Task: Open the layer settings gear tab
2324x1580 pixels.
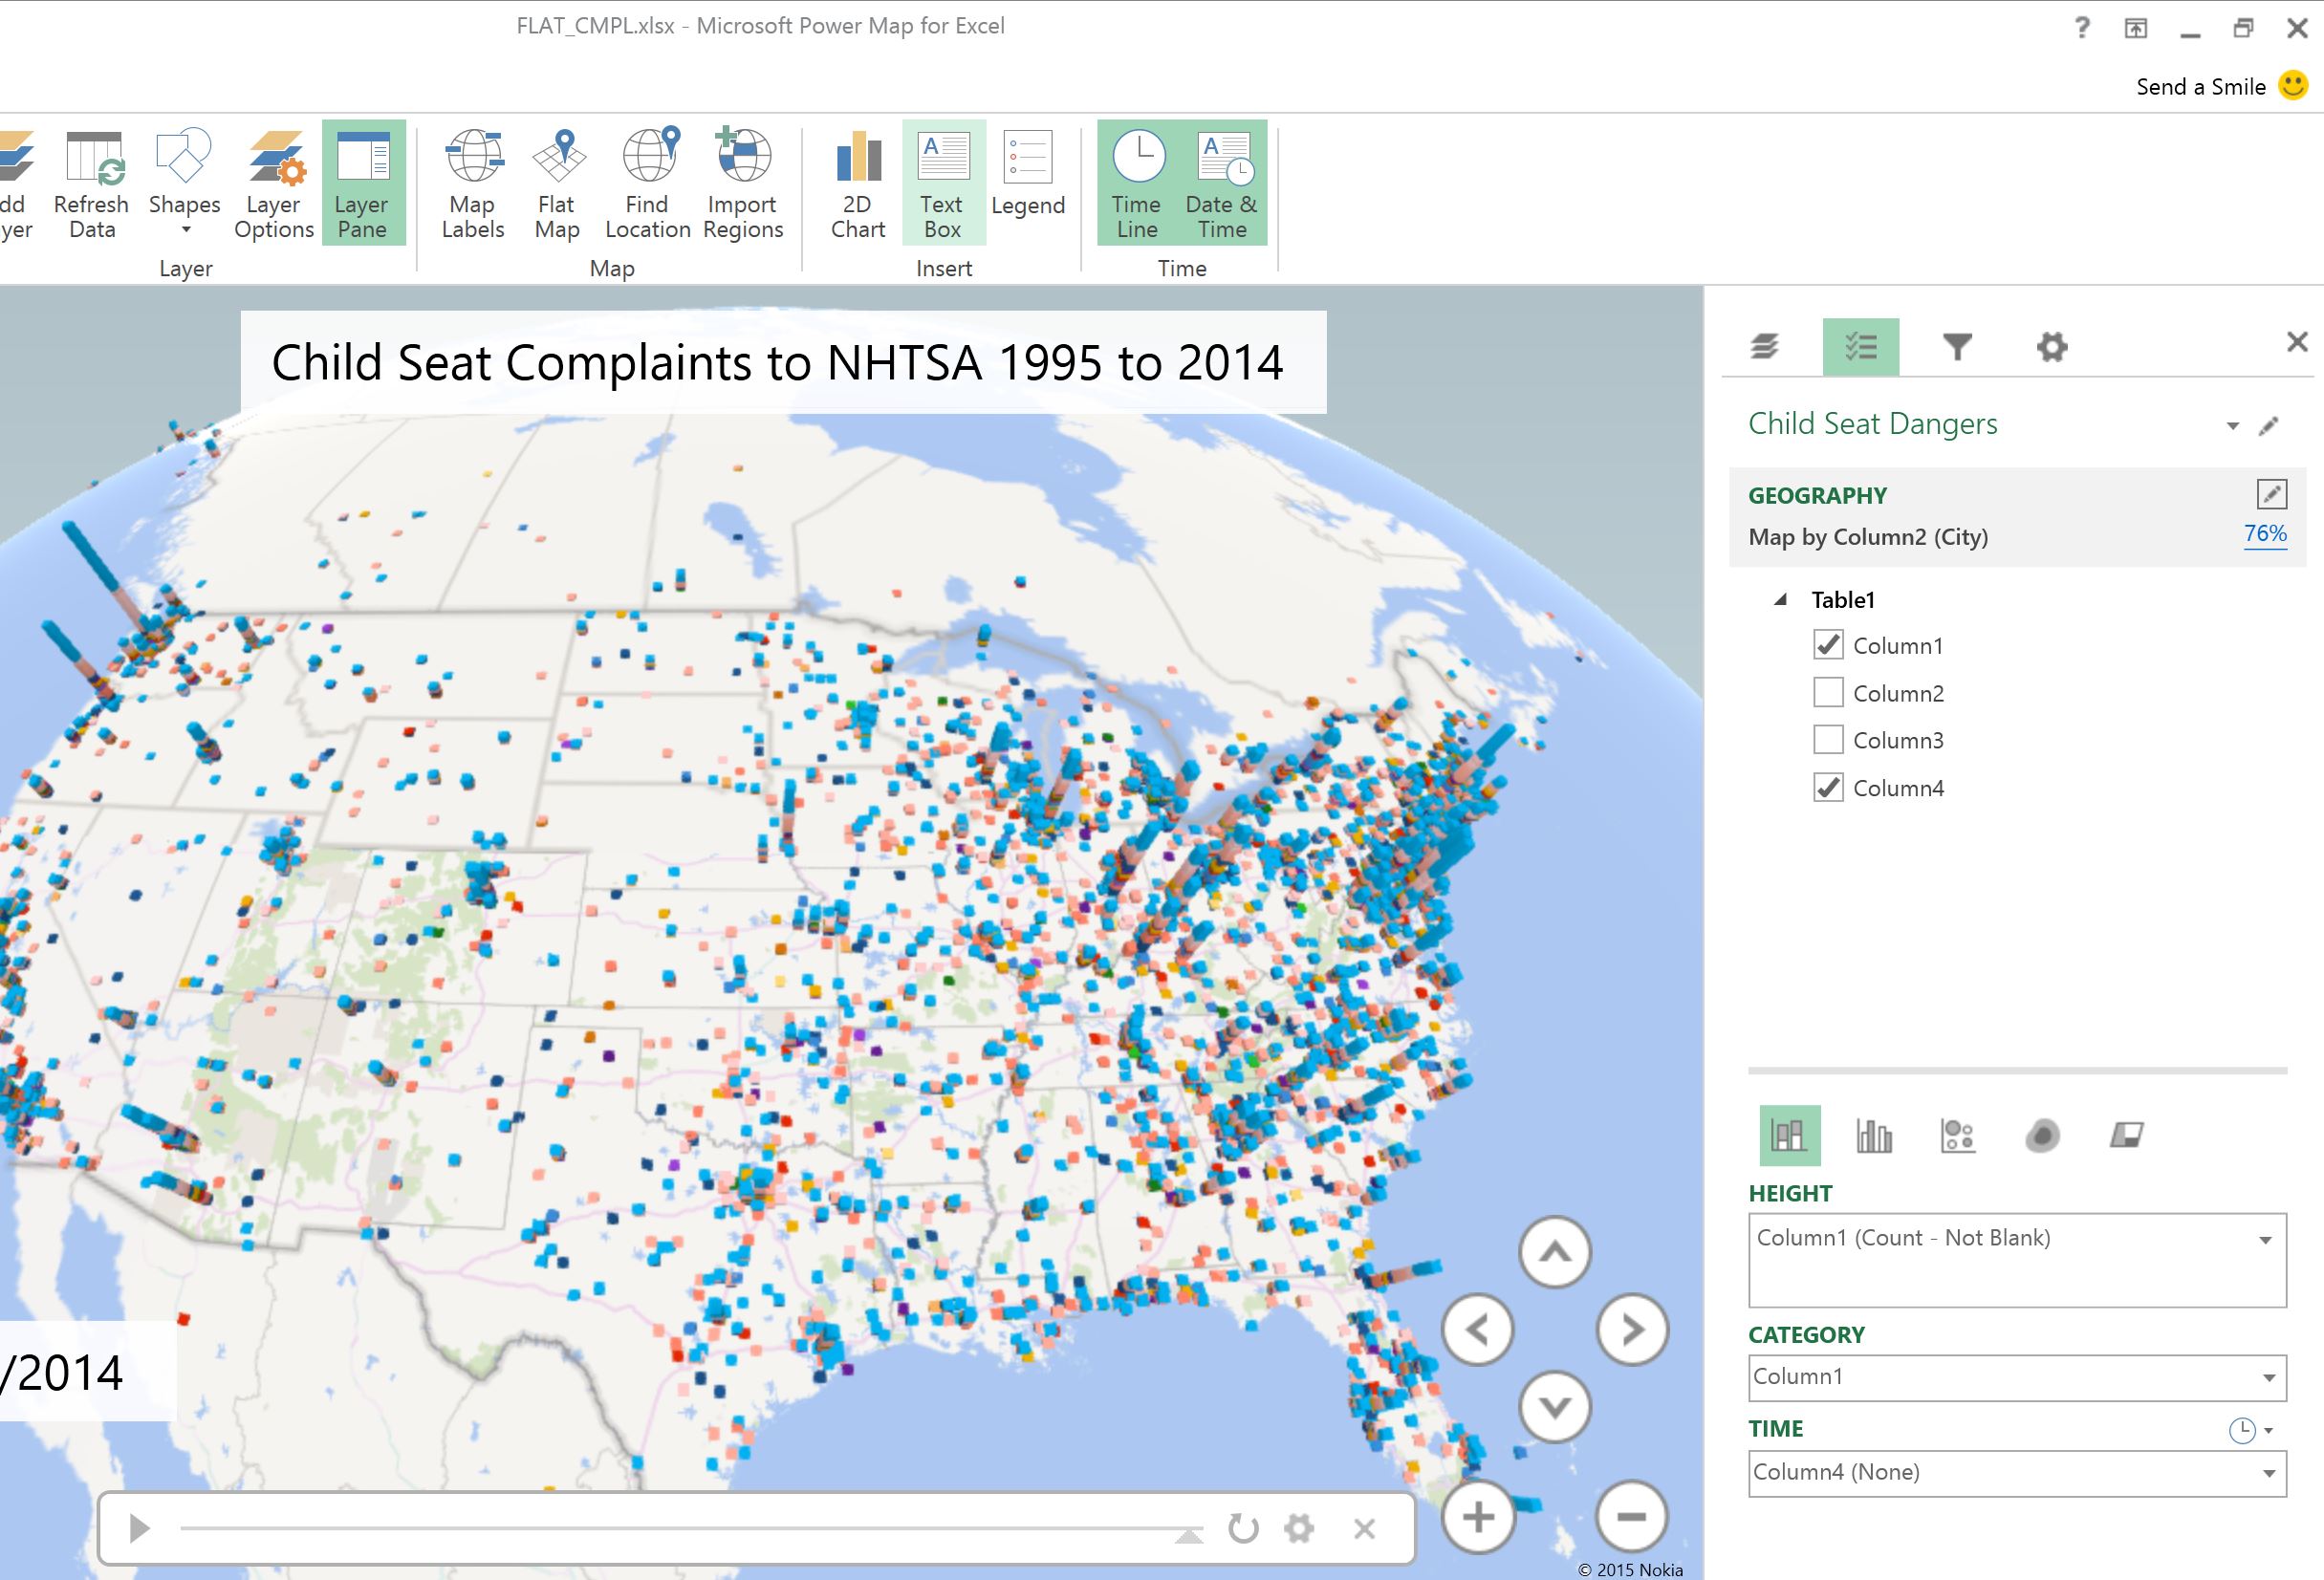Action: [x=2051, y=347]
